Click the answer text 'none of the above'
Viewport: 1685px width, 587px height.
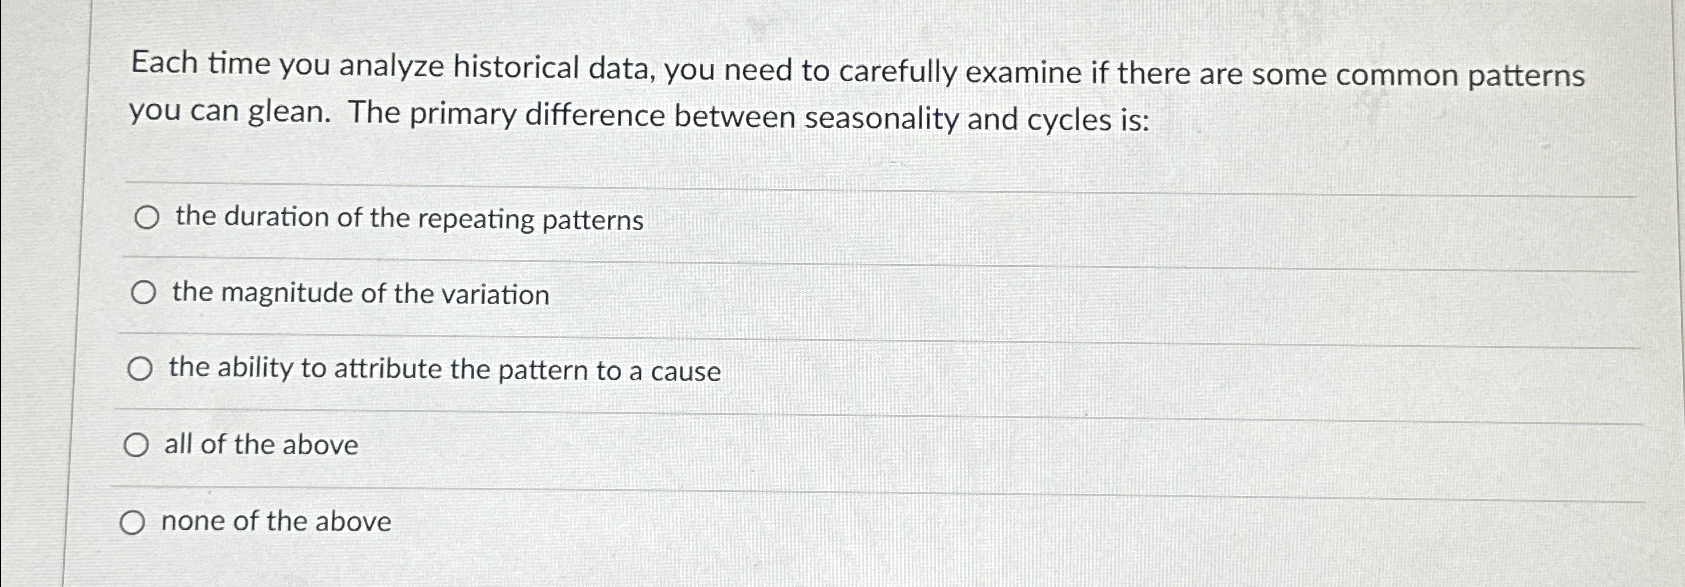277,521
